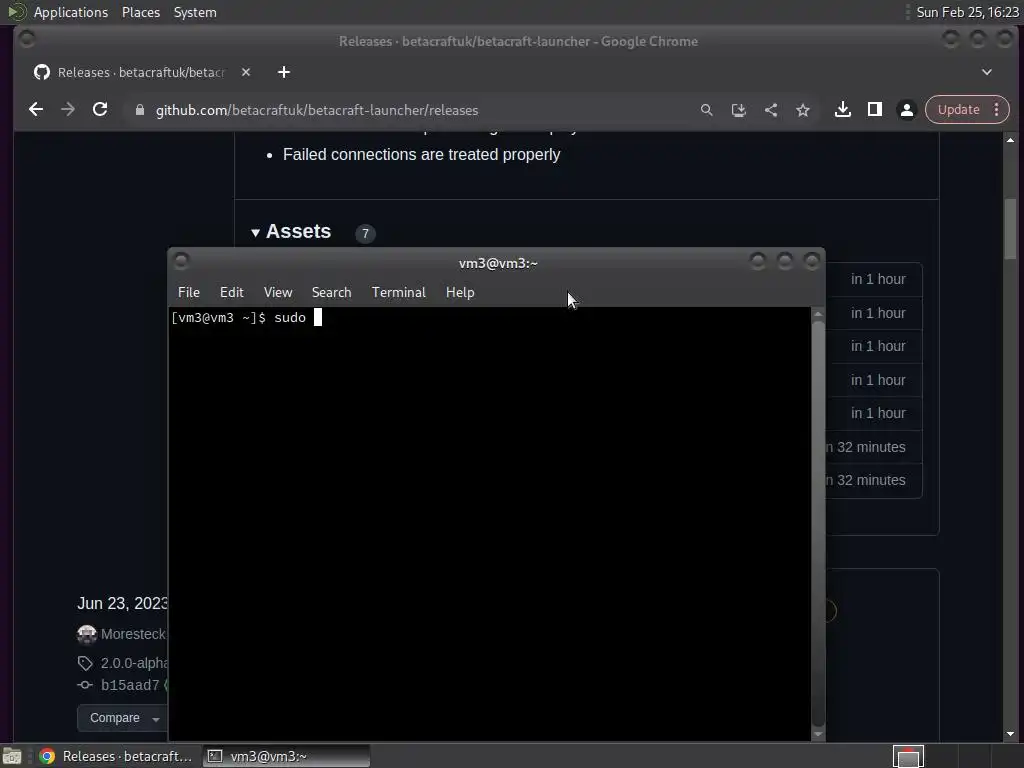Open Applications menu in top panel
Viewport: 1024px width, 768px height.
(71, 12)
